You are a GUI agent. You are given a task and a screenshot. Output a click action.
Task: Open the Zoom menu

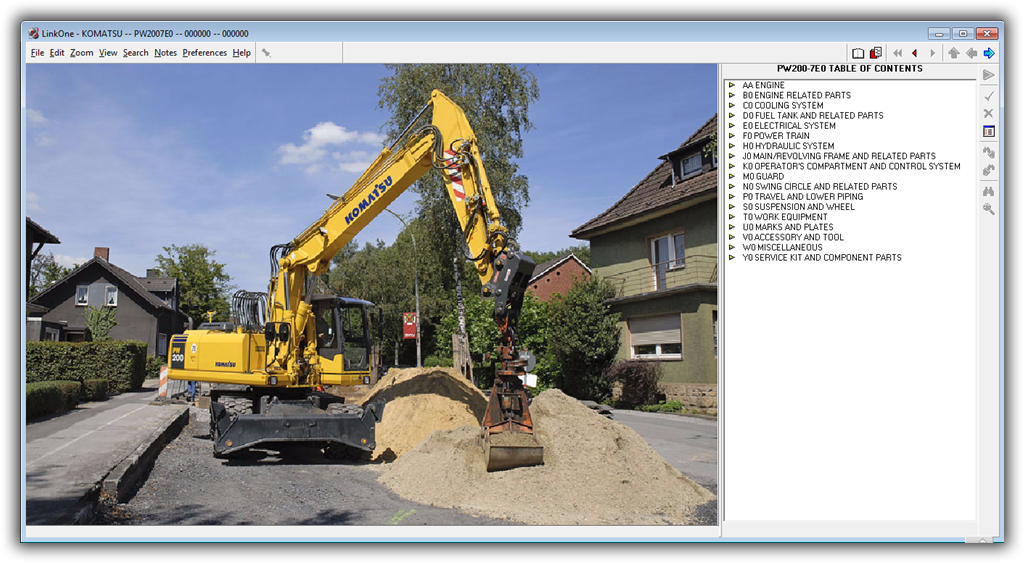(x=82, y=53)
